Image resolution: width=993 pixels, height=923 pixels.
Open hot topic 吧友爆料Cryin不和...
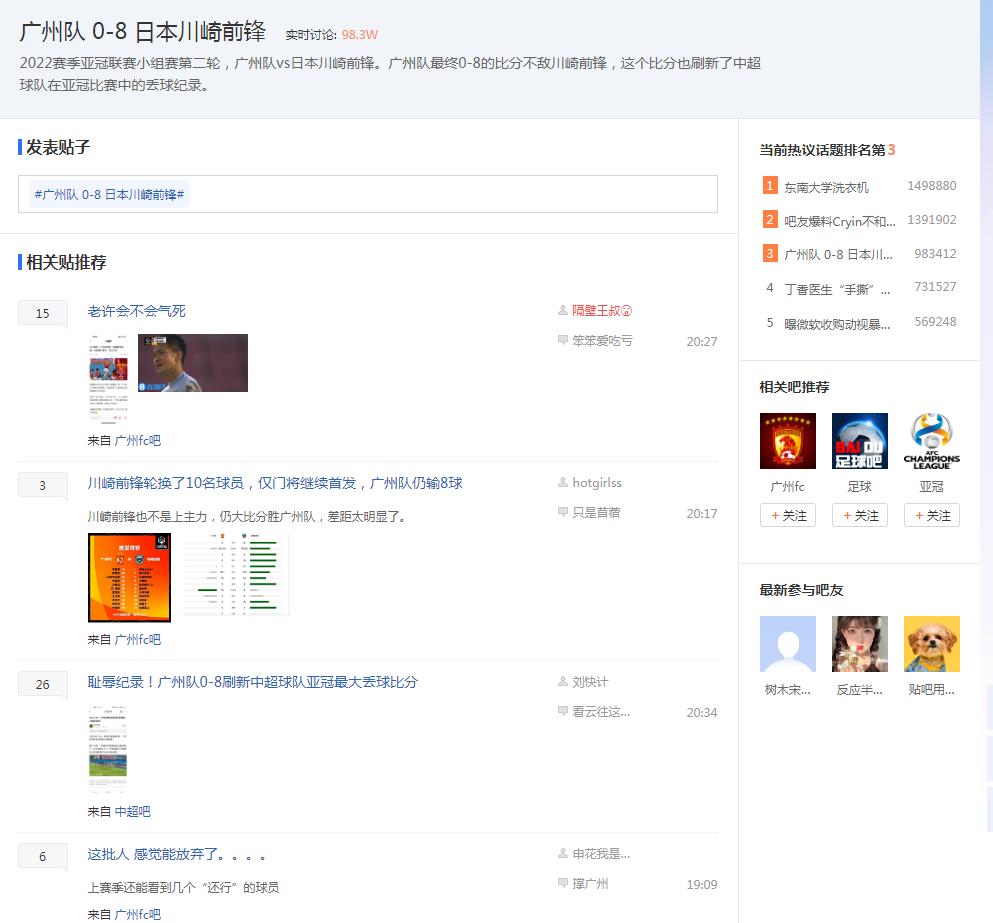(840, 221)
